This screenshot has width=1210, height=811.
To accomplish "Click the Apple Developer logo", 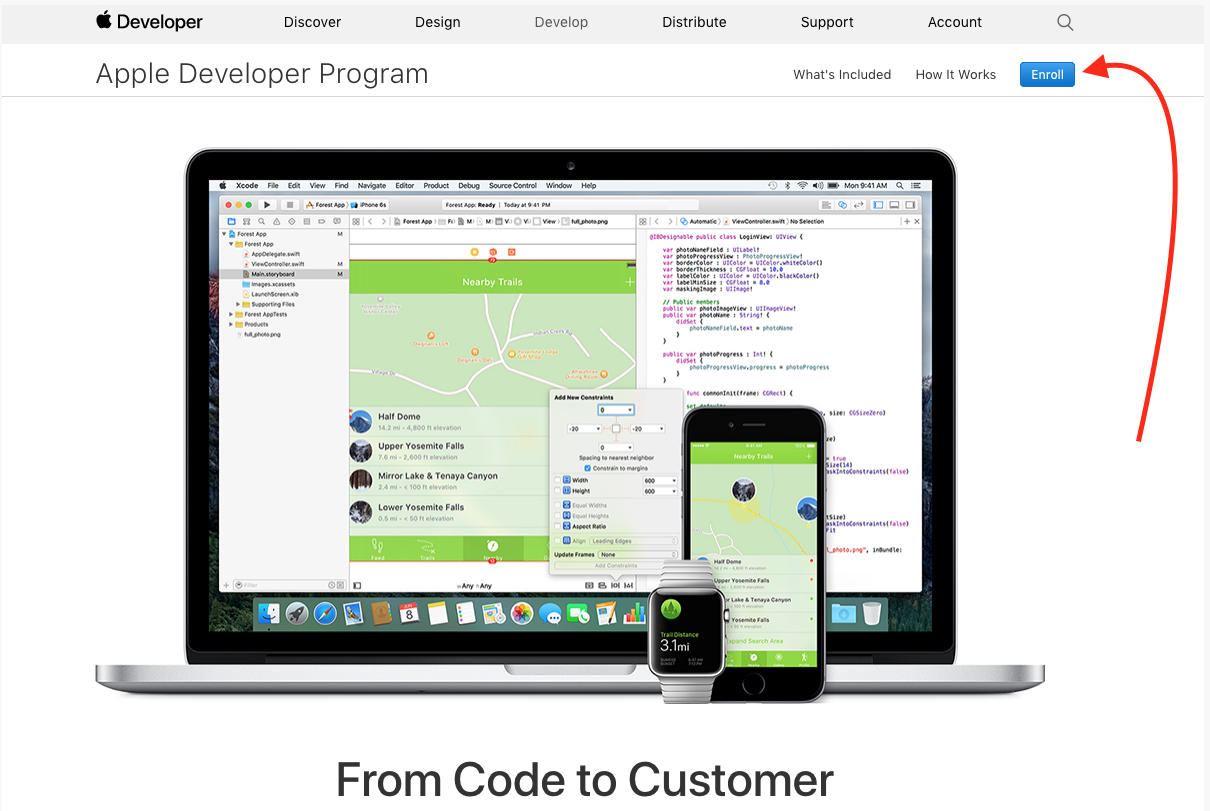I will click(x=150, y=22).
